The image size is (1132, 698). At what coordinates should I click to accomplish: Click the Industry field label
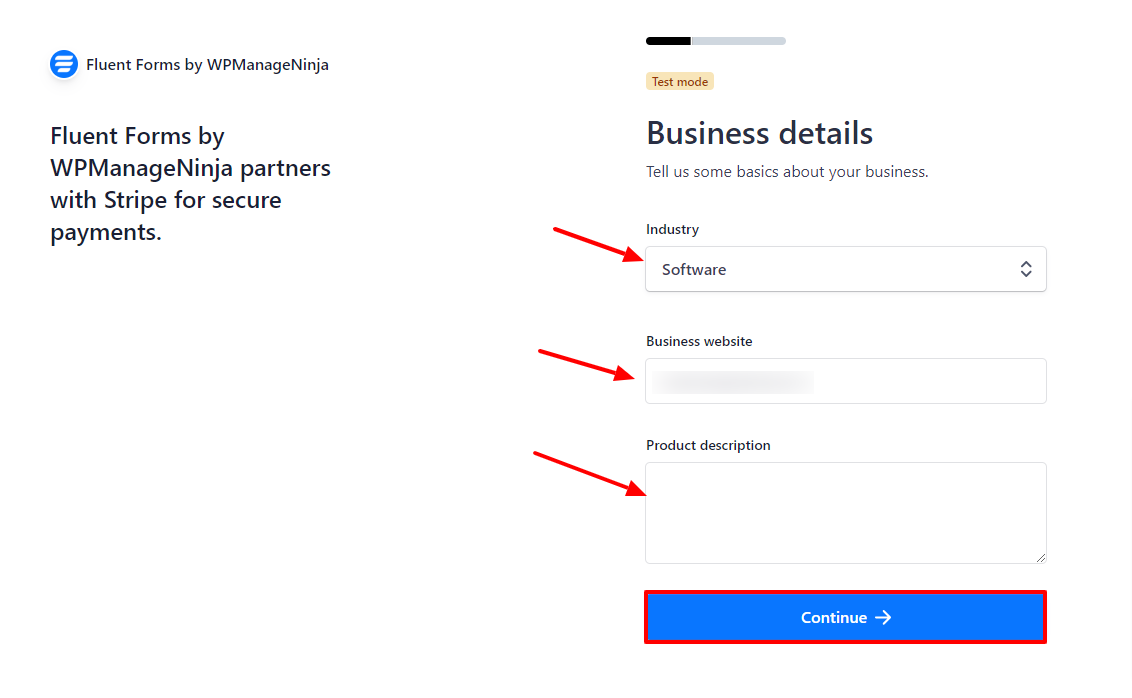point(672,229)
